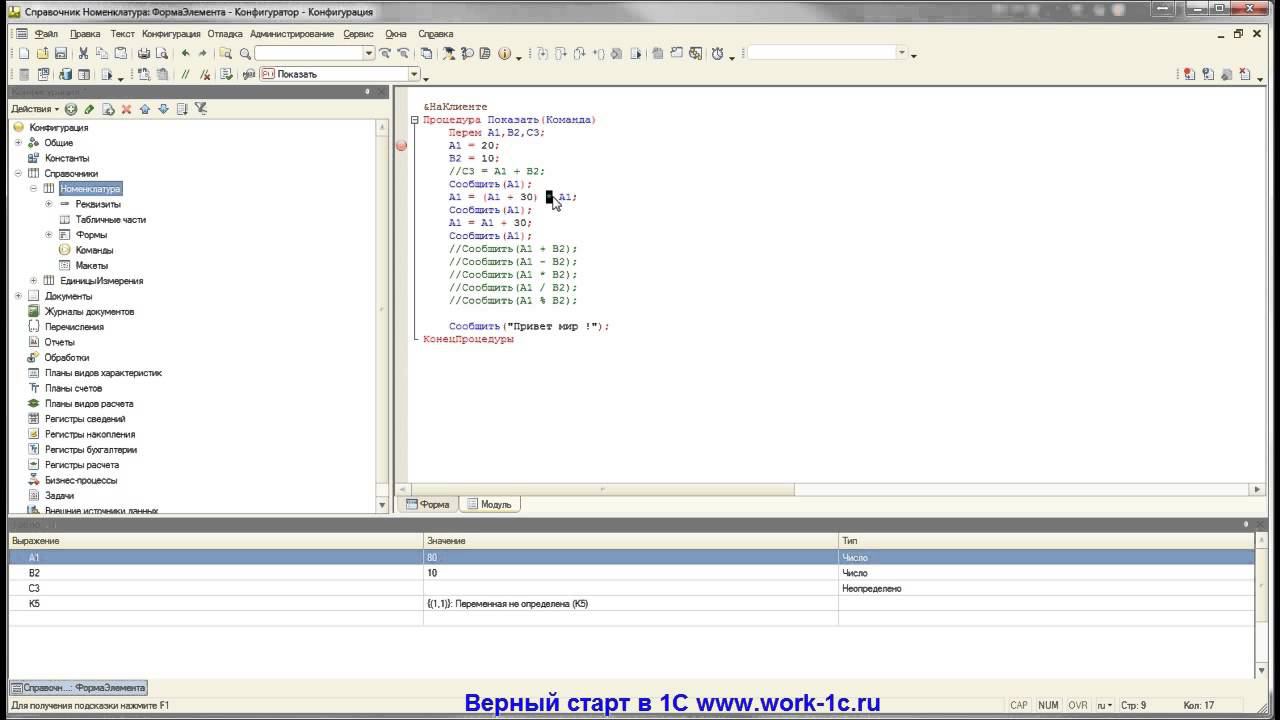The width and height of the screenshot is (1280, 720).
Task: Collapse the Справочники tree node
Action: pos(18,173)
